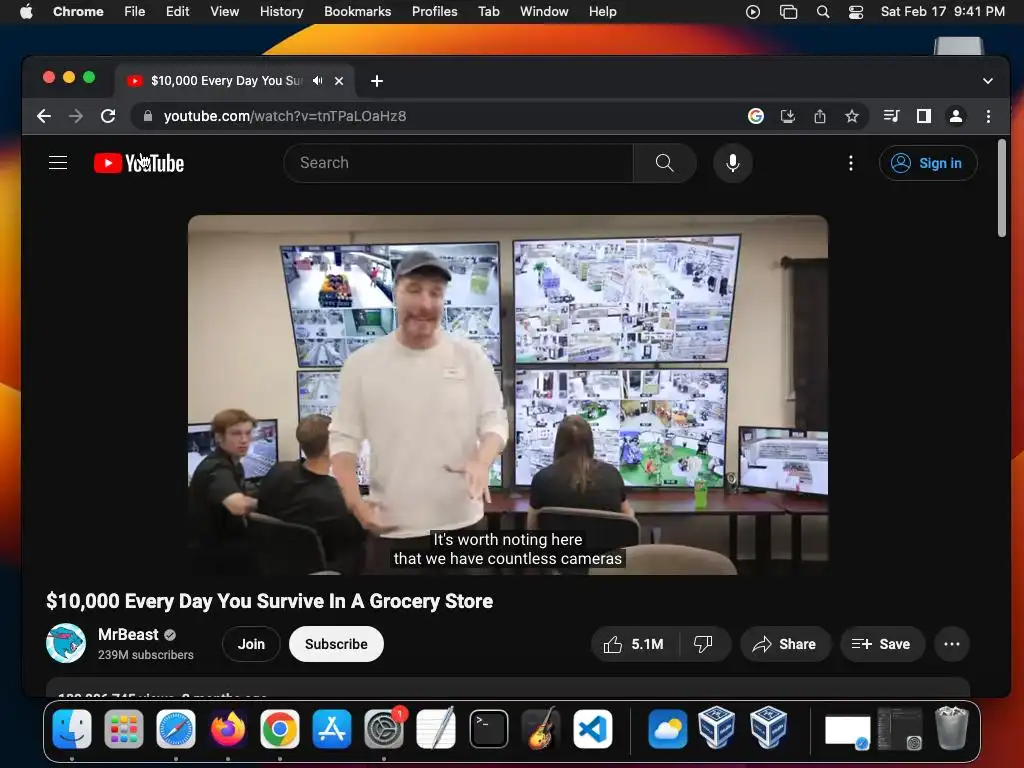The image size is (1024, 768).
Task: Open the Chrome app menu
Action: 78,11
